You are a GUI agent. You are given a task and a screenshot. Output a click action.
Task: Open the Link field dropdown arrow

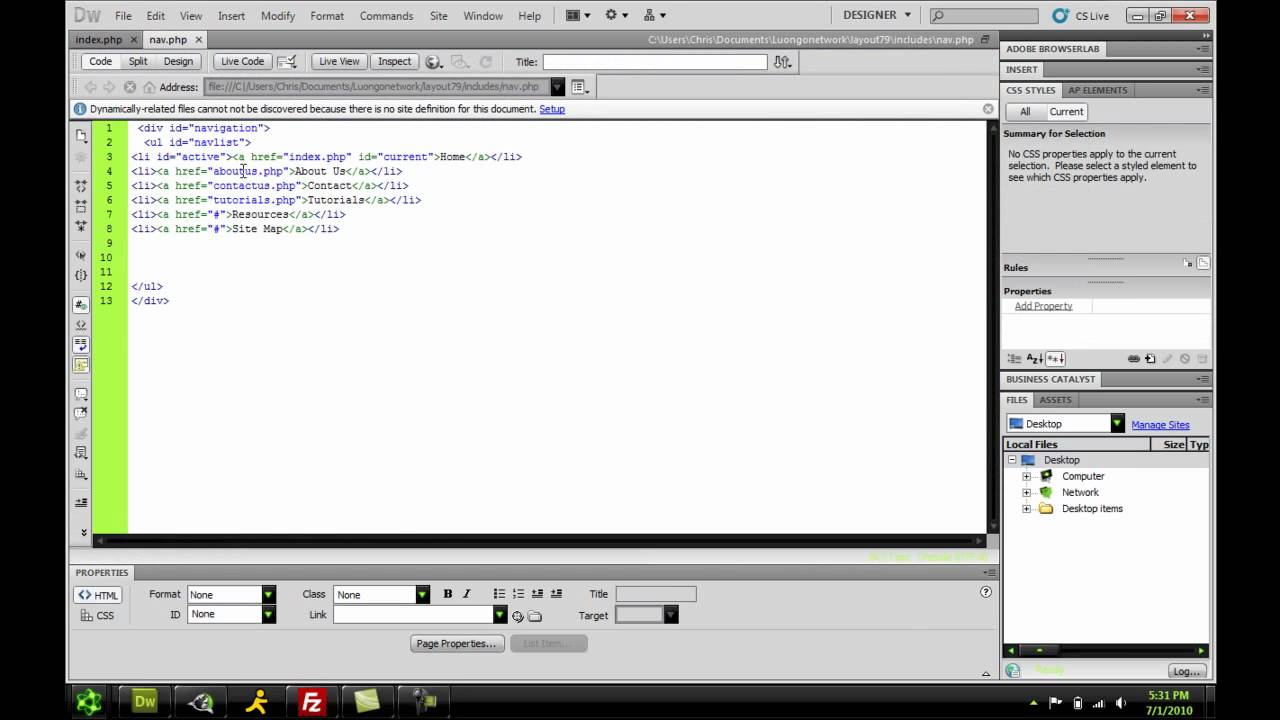[x=499, y=614]
